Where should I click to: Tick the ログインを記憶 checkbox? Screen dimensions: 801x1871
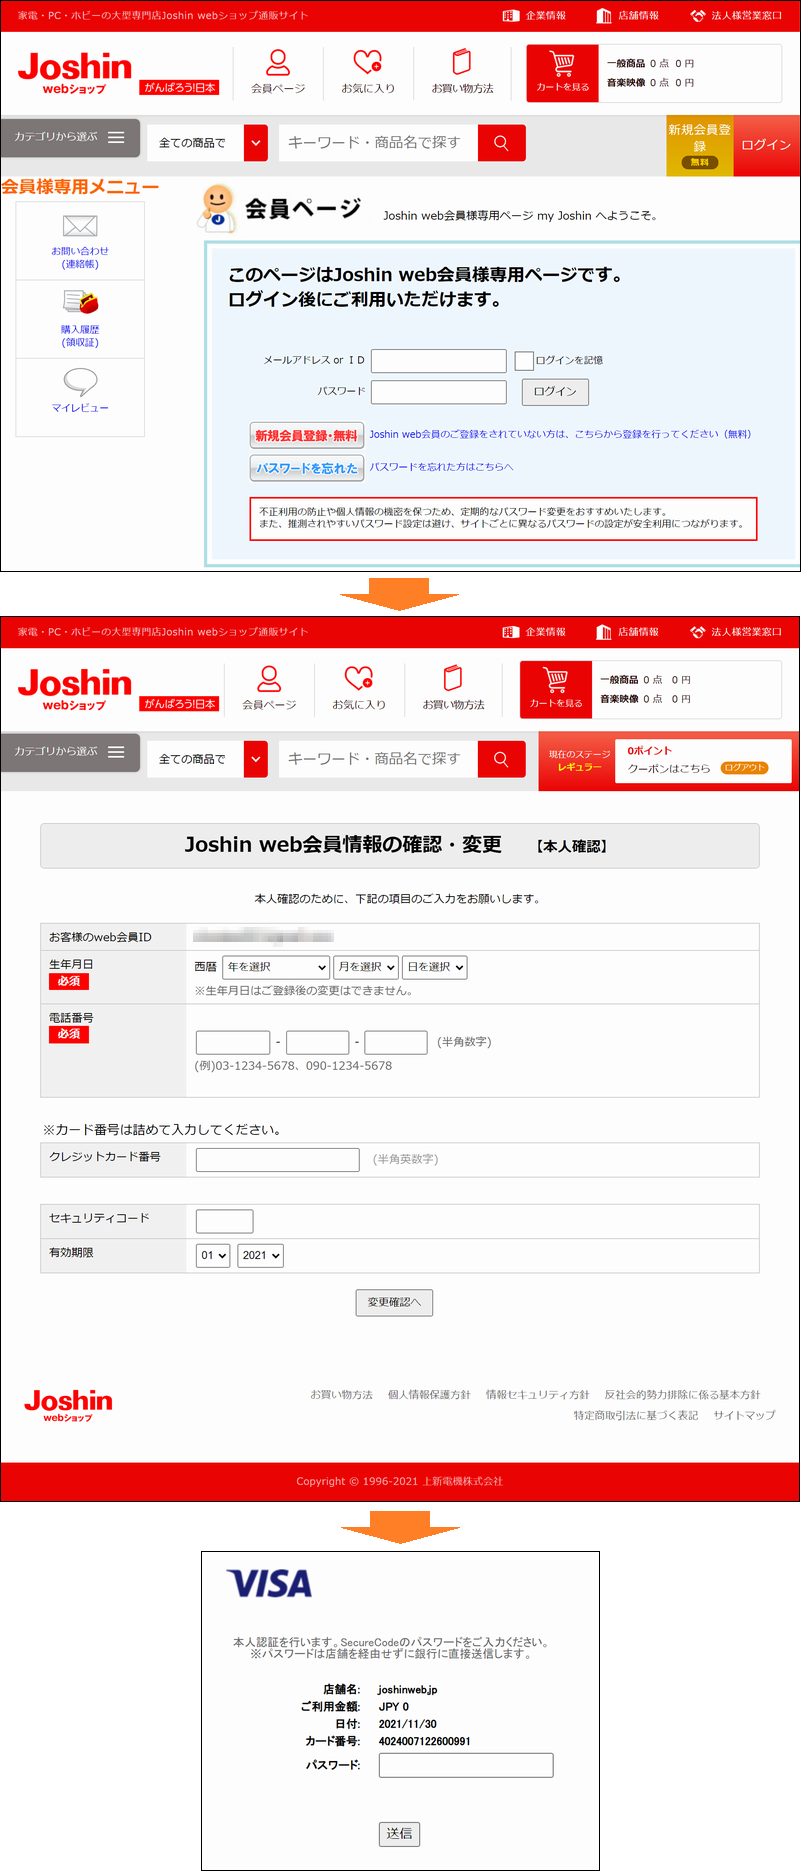524,361
